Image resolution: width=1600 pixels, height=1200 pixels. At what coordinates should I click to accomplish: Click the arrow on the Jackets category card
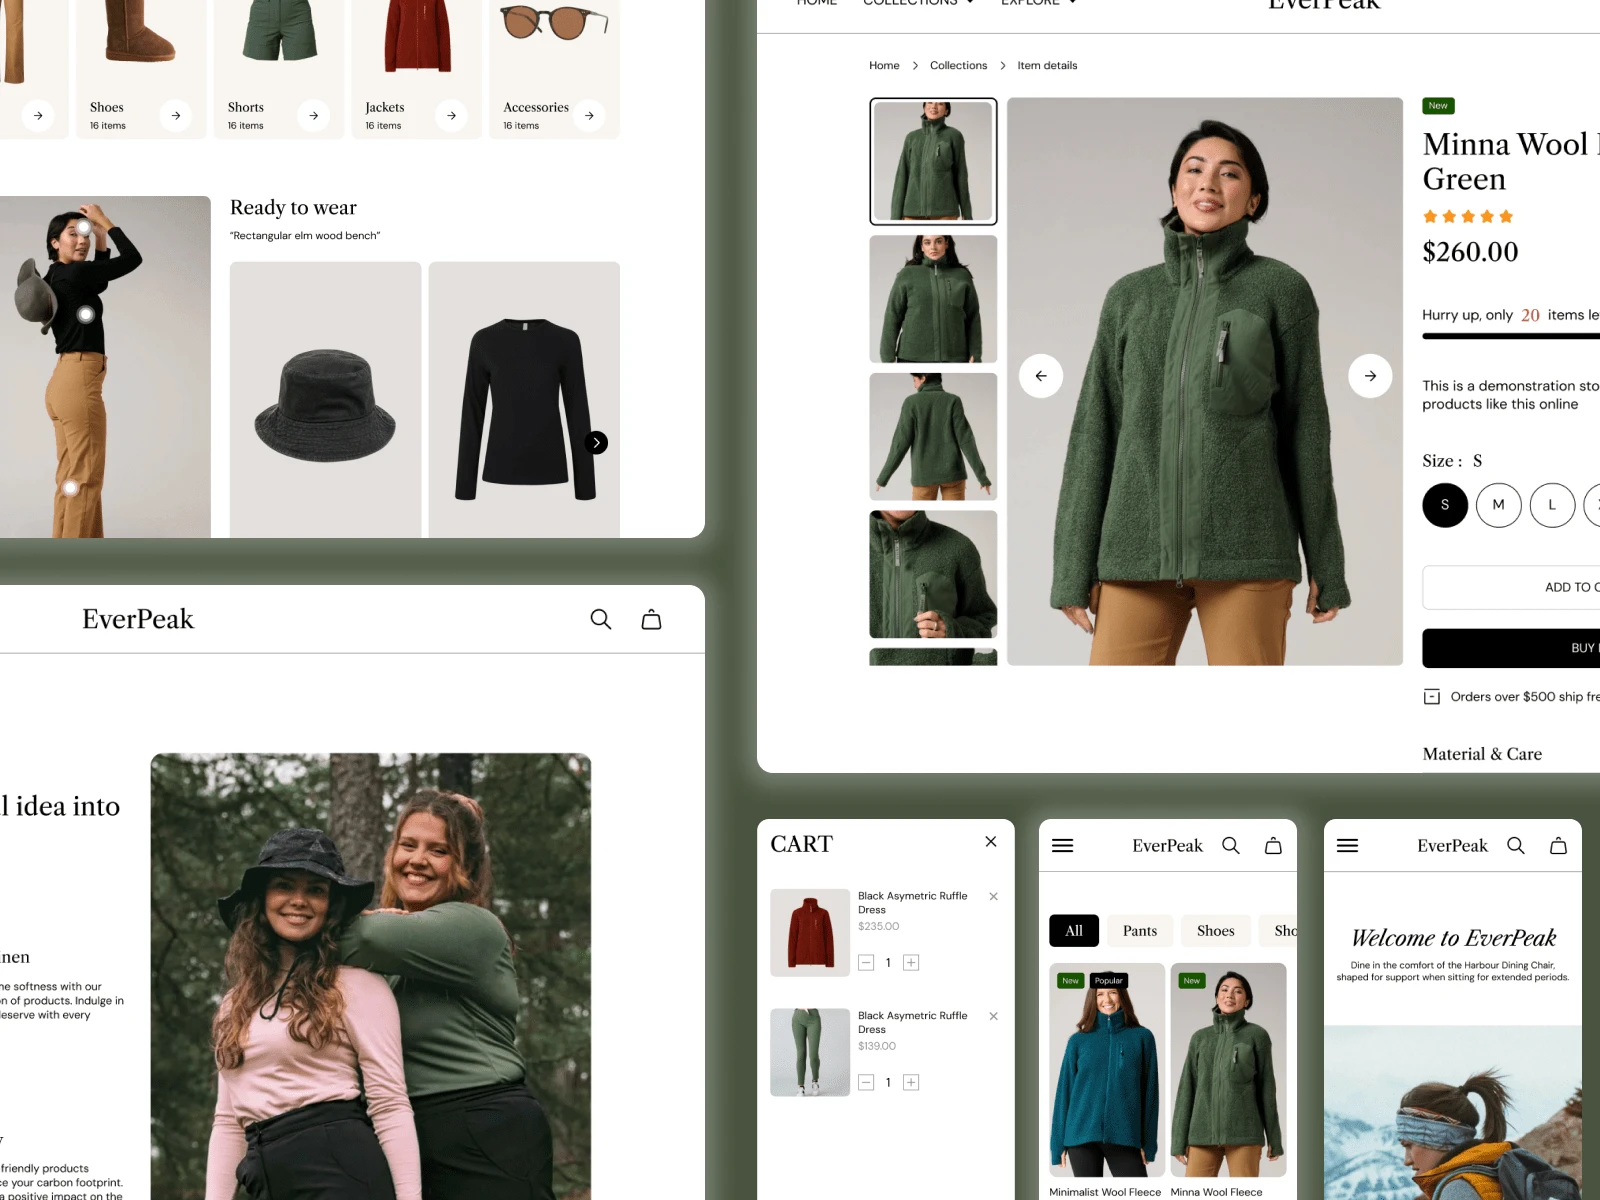[x=452, y=116]
